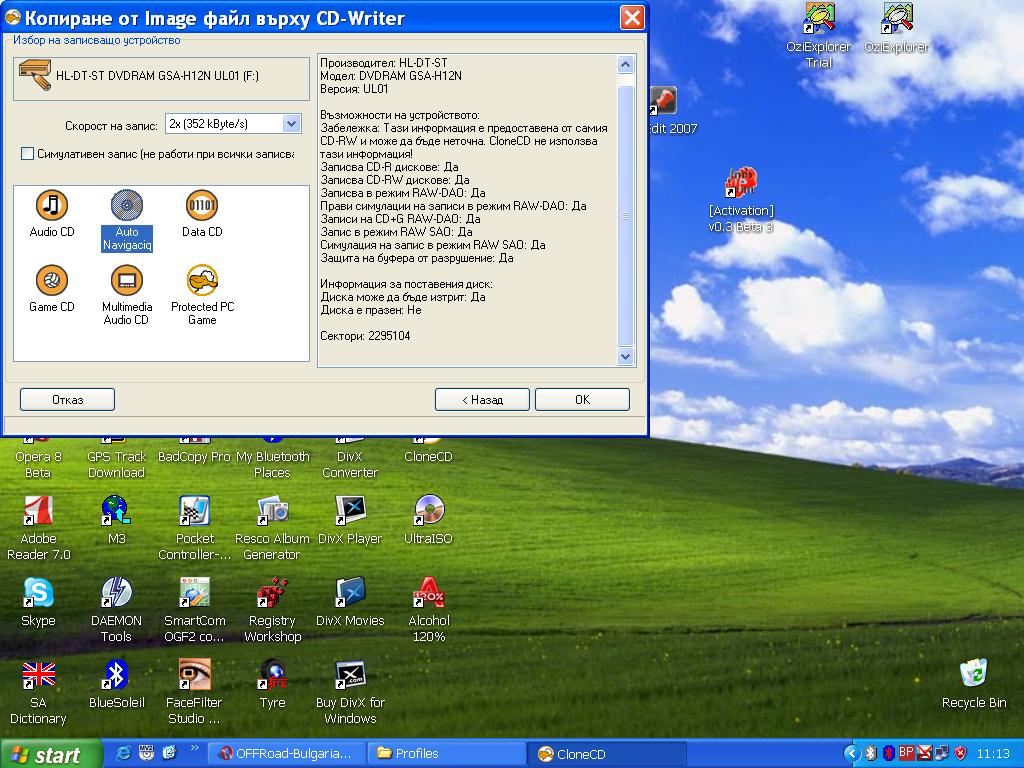Image resolution: width=1024 pixels, height=768 pixels.
Task: Pick the Multimedia Audio CD profile
Action: point(127,281)
